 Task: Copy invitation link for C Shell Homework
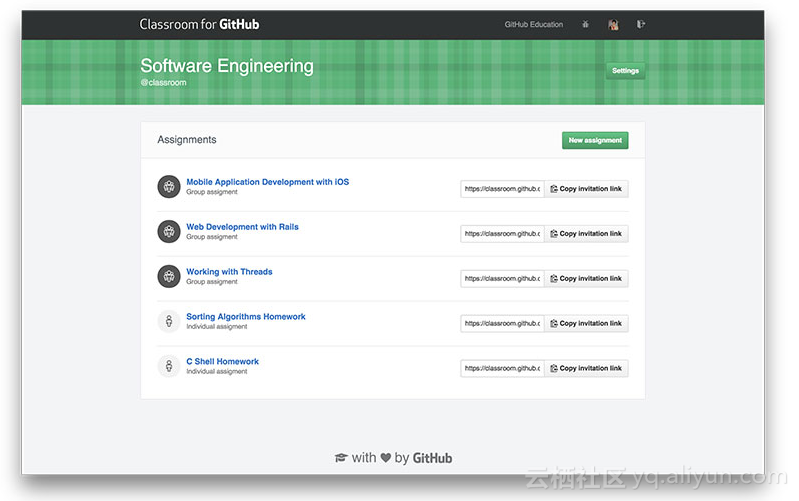click(x=586, y=368)
